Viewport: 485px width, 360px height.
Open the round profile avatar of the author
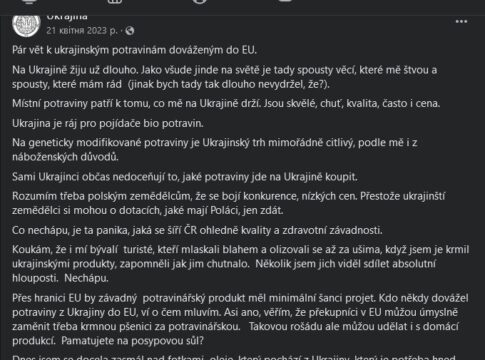26,24
